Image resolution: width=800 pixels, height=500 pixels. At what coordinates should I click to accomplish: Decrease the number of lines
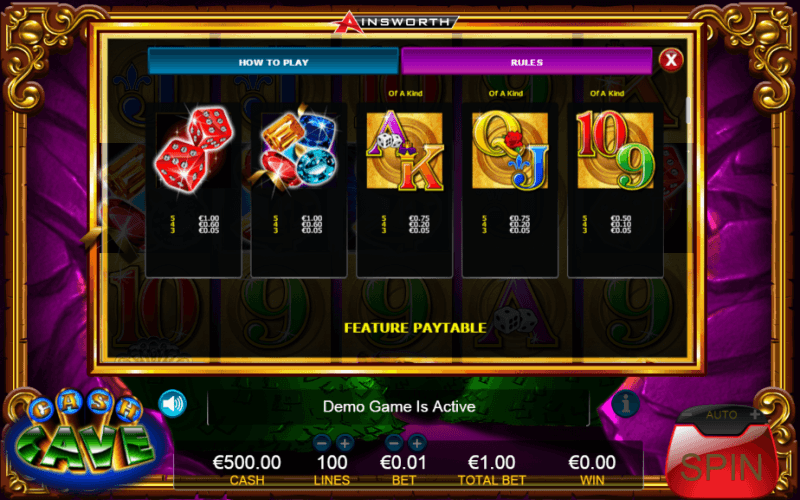[321, 443]
